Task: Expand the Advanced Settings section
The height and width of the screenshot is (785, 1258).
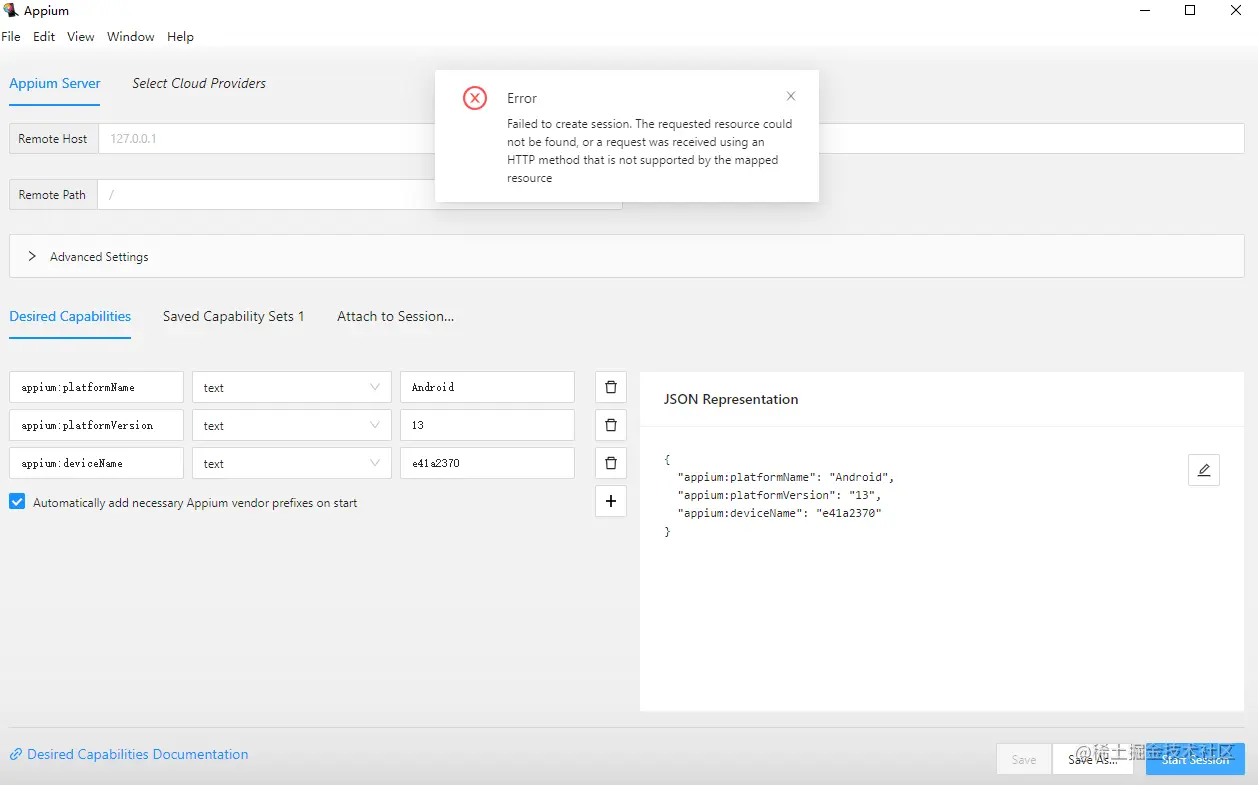Action: pos(33,257)
